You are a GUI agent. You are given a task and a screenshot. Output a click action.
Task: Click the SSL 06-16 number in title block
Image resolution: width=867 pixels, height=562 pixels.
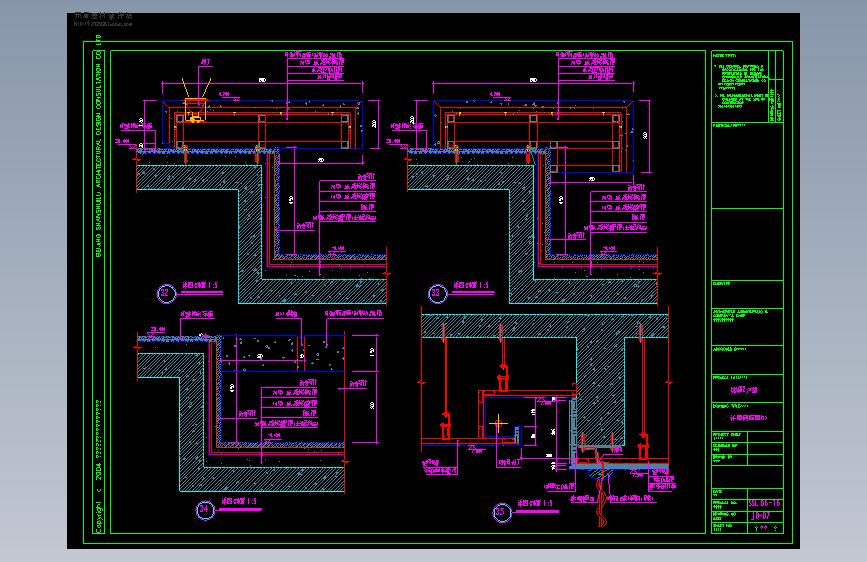(764, 503)
